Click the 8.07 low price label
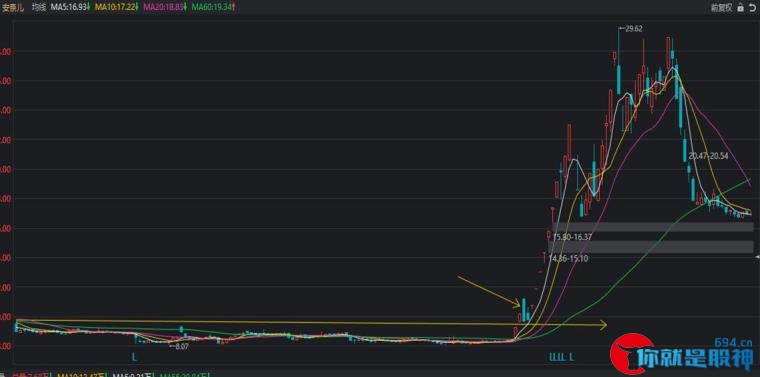The image size is (760, 377). pyautogui.click(x=181, y=347)
